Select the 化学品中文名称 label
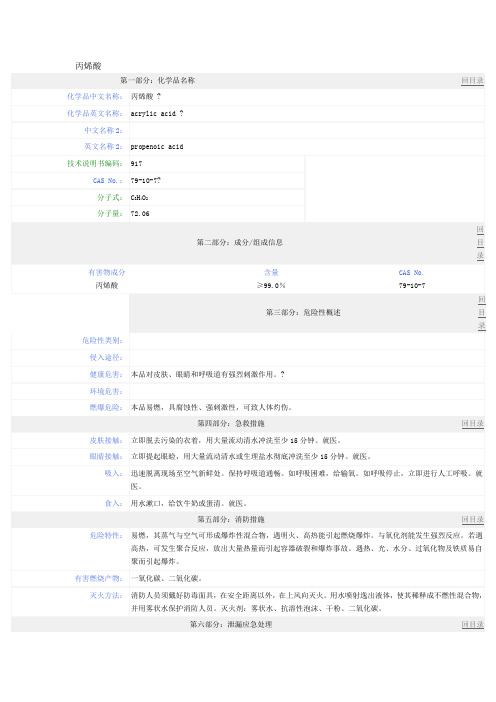Viewport: 496px width, 702px height. [x=95, y=96]
